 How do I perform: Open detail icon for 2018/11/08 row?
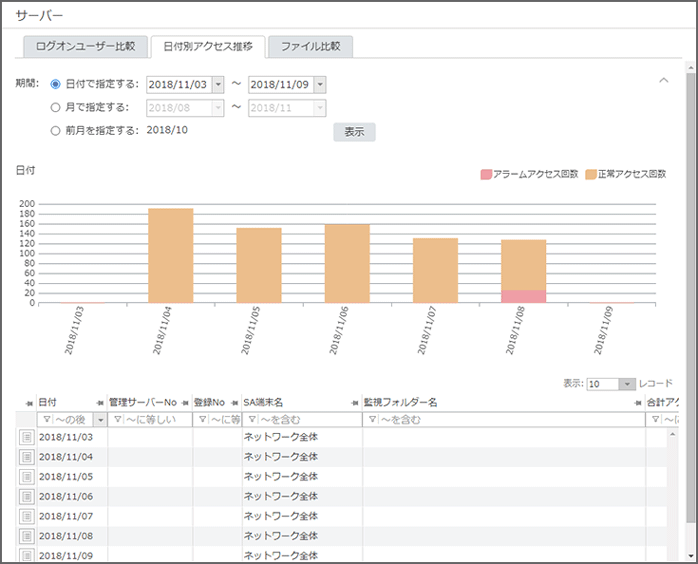[27, 535]
